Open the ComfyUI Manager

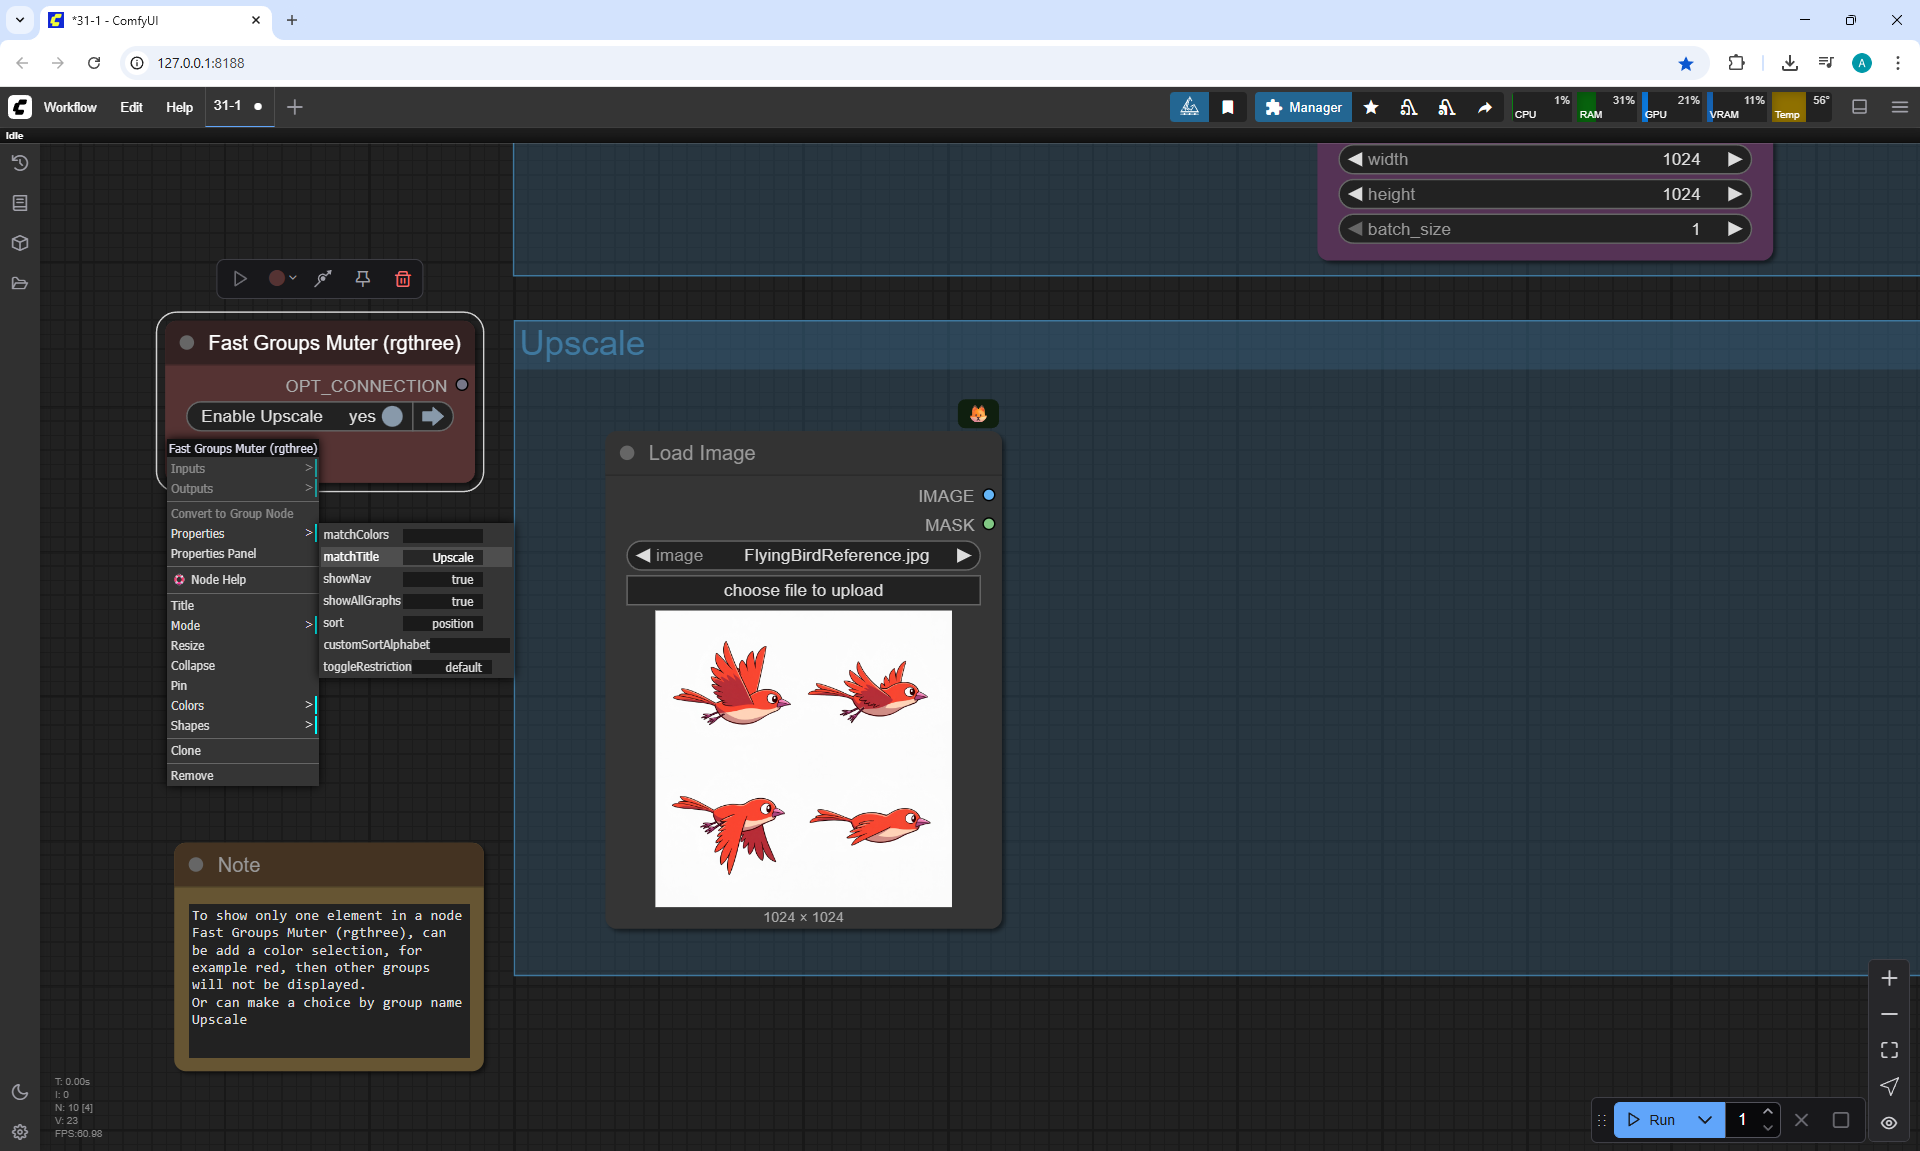point(1303,107)
